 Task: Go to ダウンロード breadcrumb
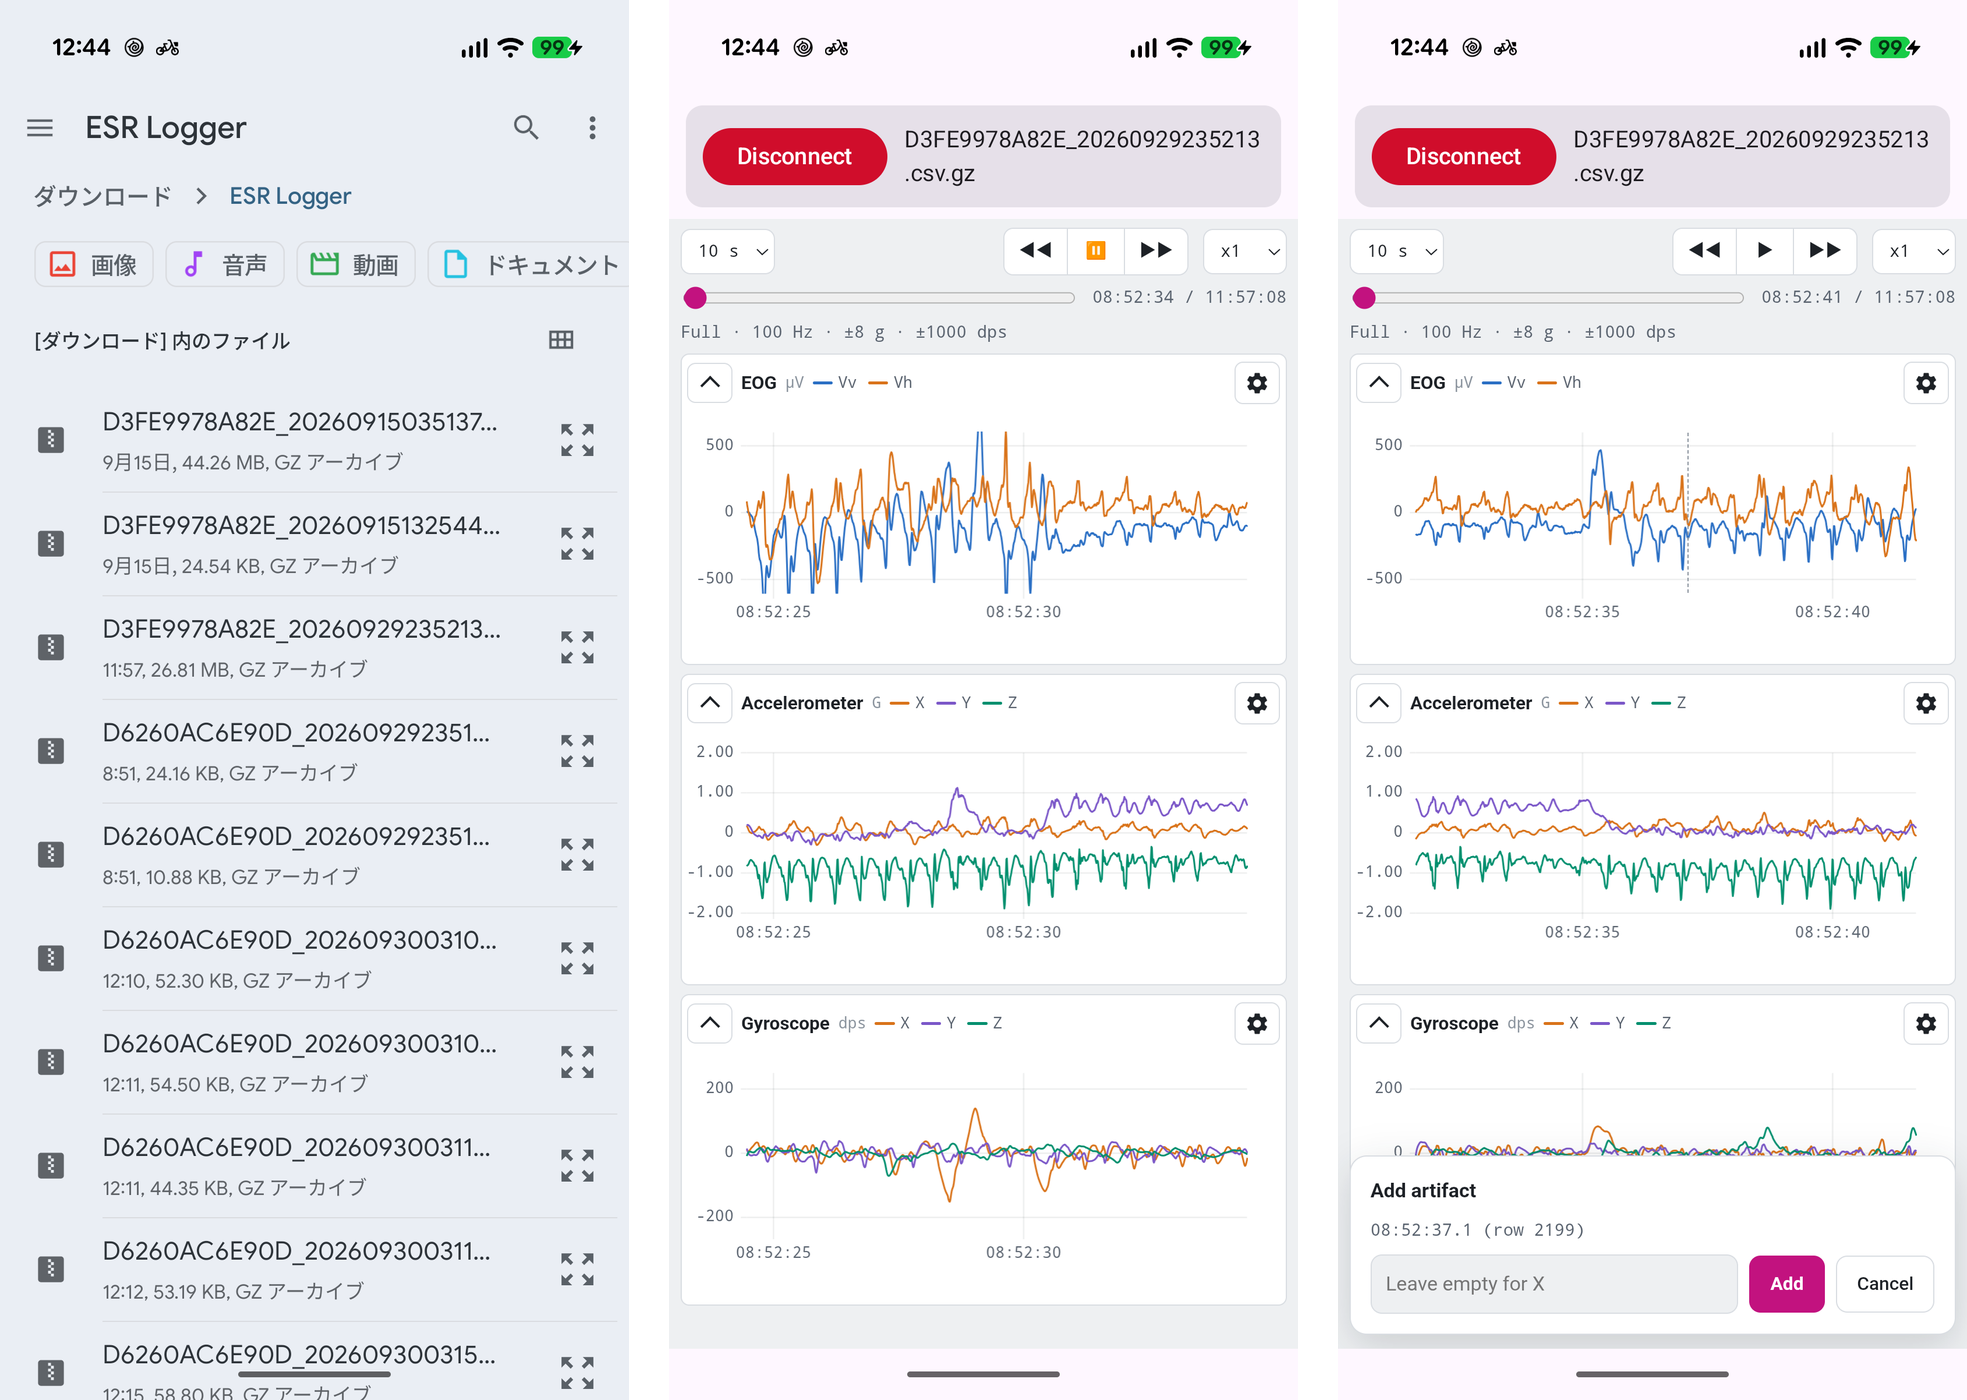tap(103, 196)
